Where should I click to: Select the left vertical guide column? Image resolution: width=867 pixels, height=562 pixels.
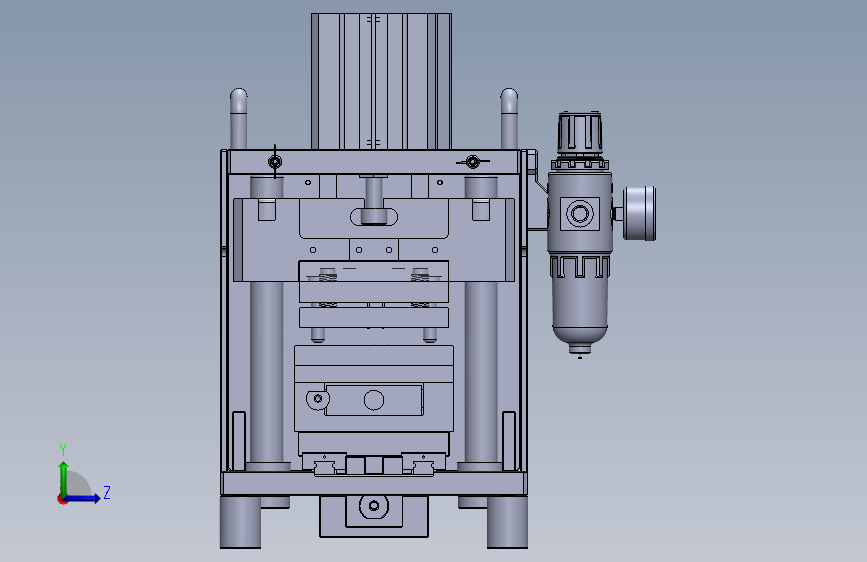[x=267, y=371]
